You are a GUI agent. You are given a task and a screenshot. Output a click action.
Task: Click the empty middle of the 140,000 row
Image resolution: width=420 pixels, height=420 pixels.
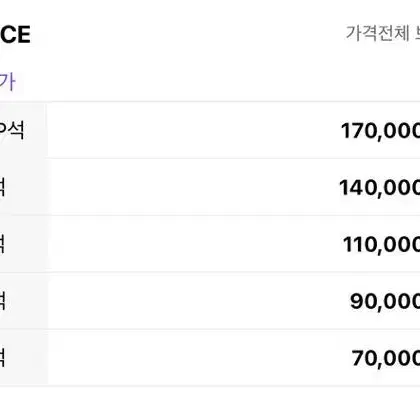coord(193,187)
